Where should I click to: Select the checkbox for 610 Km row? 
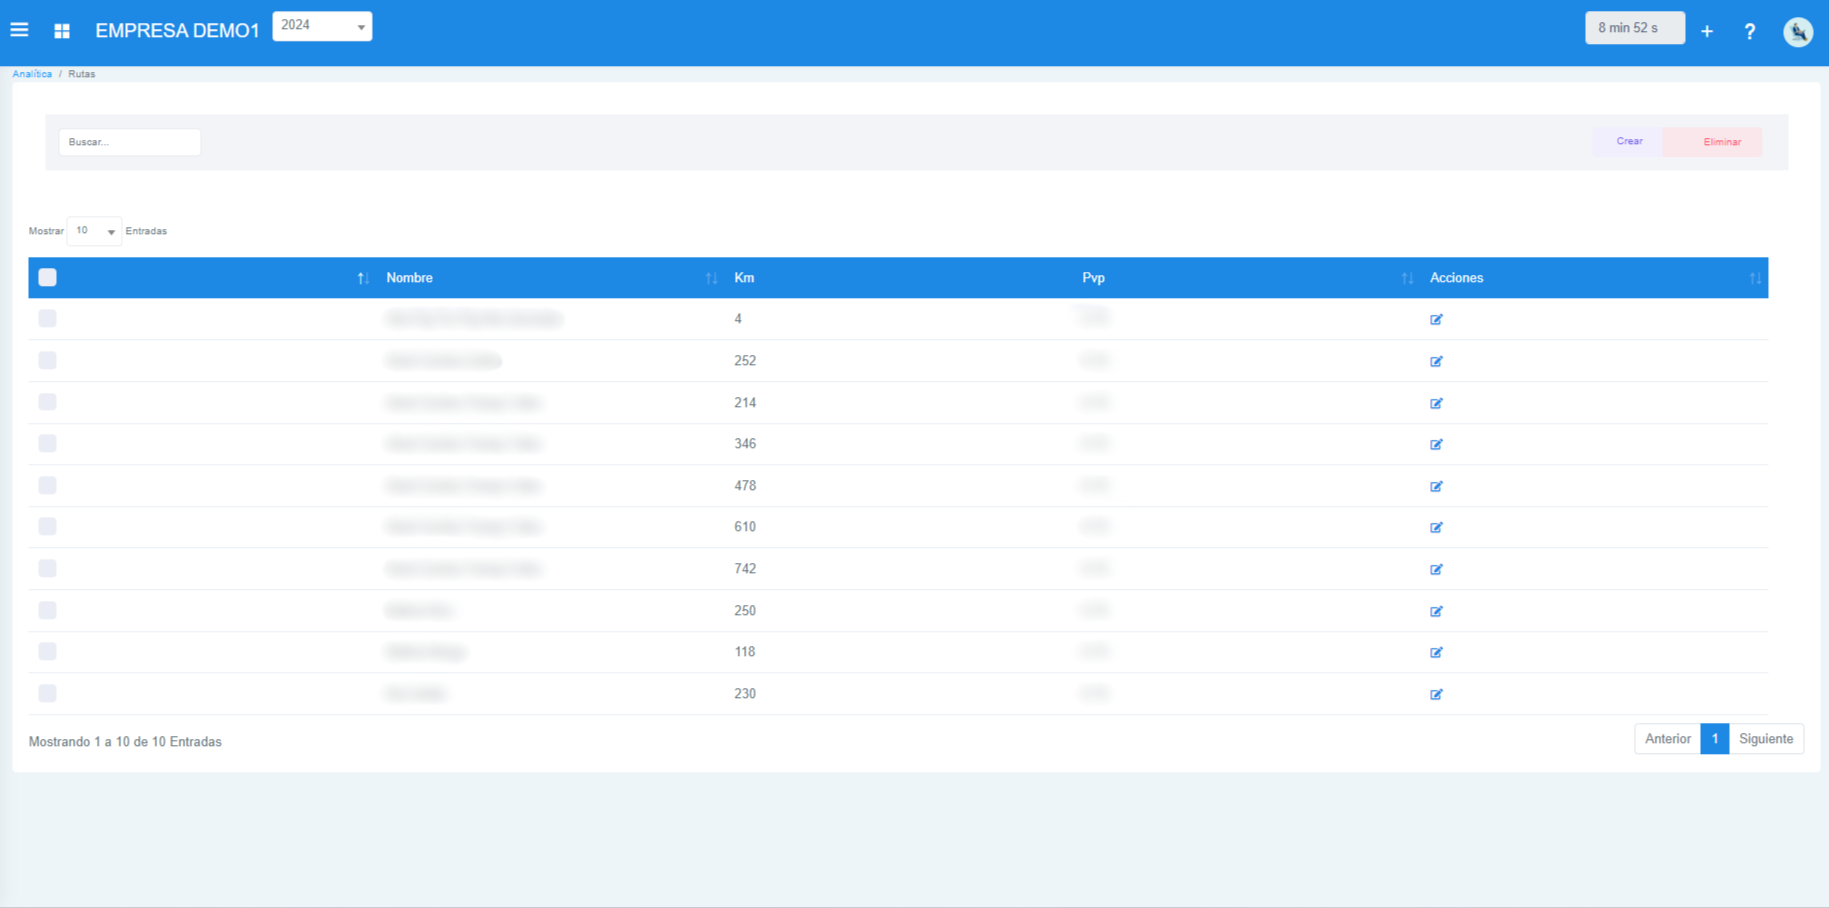47,527
